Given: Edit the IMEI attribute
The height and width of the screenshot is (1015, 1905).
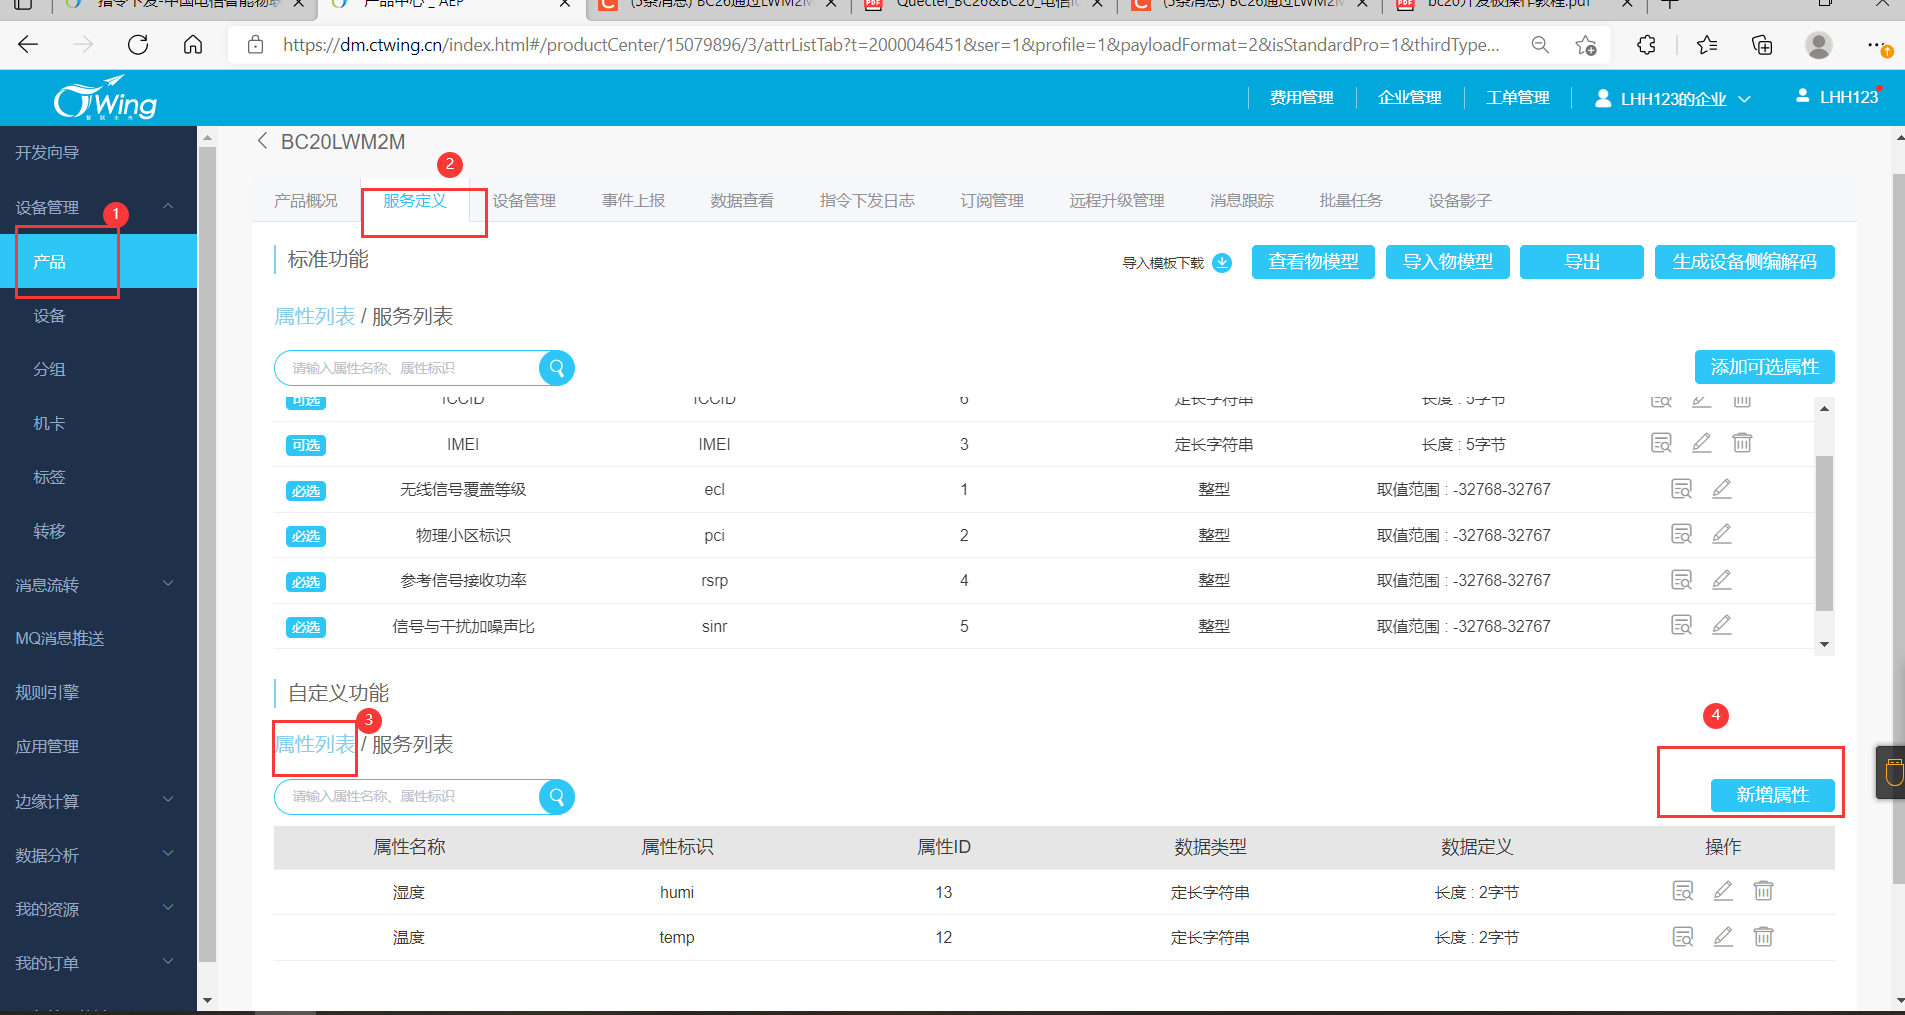Looking at the screenshot, I should point(1701,443).
